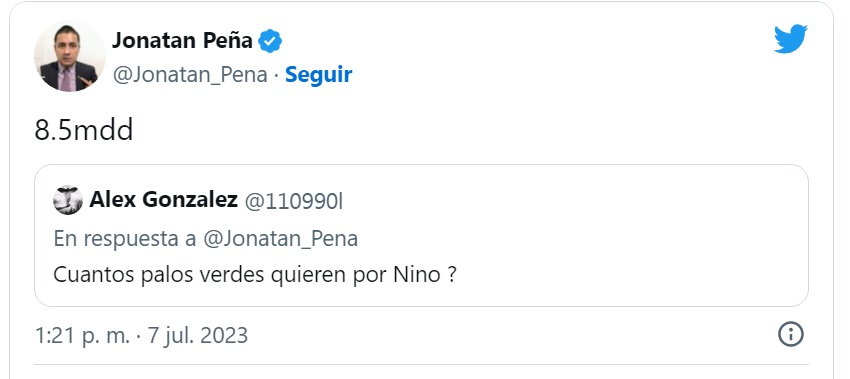This screenshot has height=379, width=850.
Task: Open the tweet info icon
Action: [x=790, y=335]
